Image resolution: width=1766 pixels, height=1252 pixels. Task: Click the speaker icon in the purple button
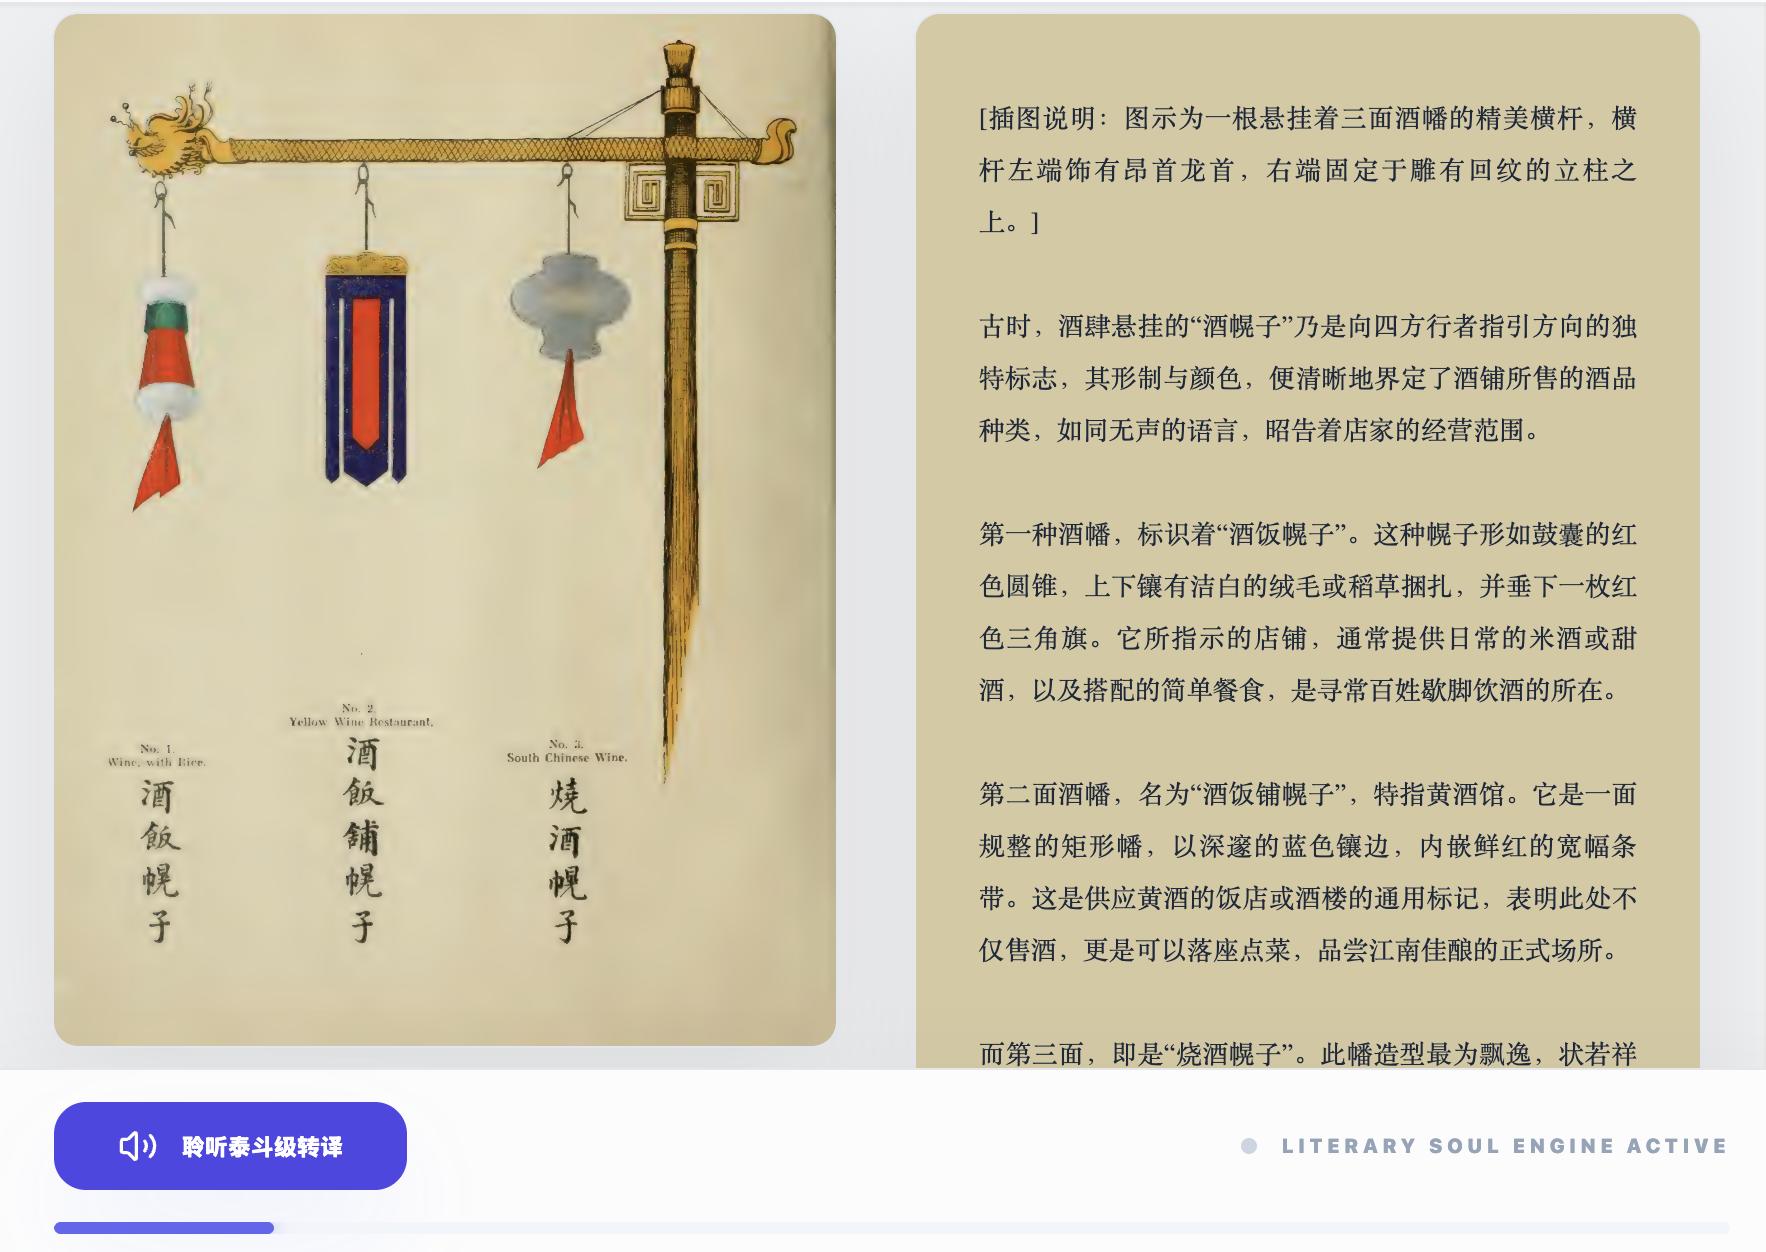(138, 1146)
